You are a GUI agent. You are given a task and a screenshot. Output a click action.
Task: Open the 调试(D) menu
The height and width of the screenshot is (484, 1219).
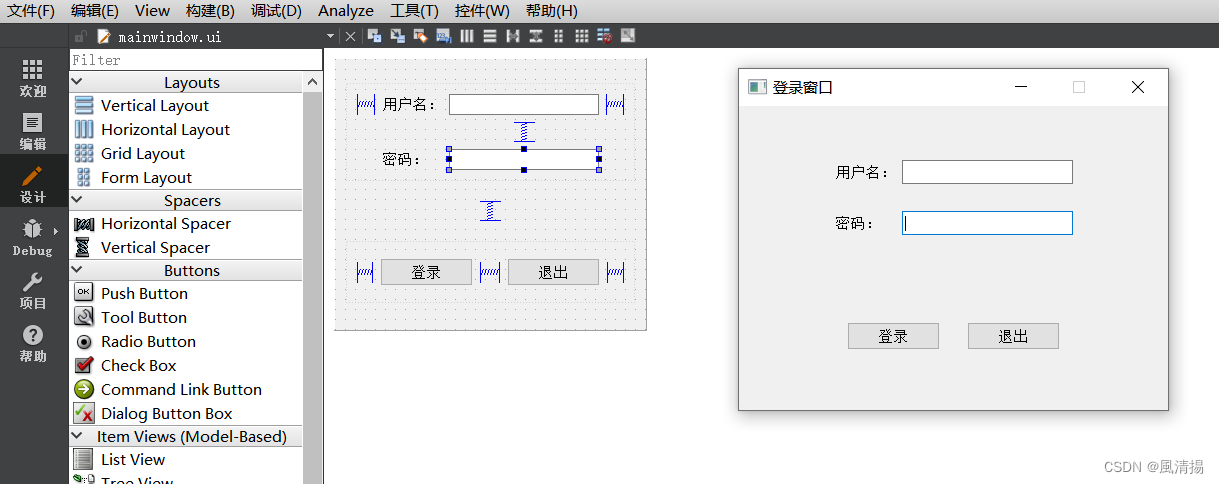pos(276,11)
